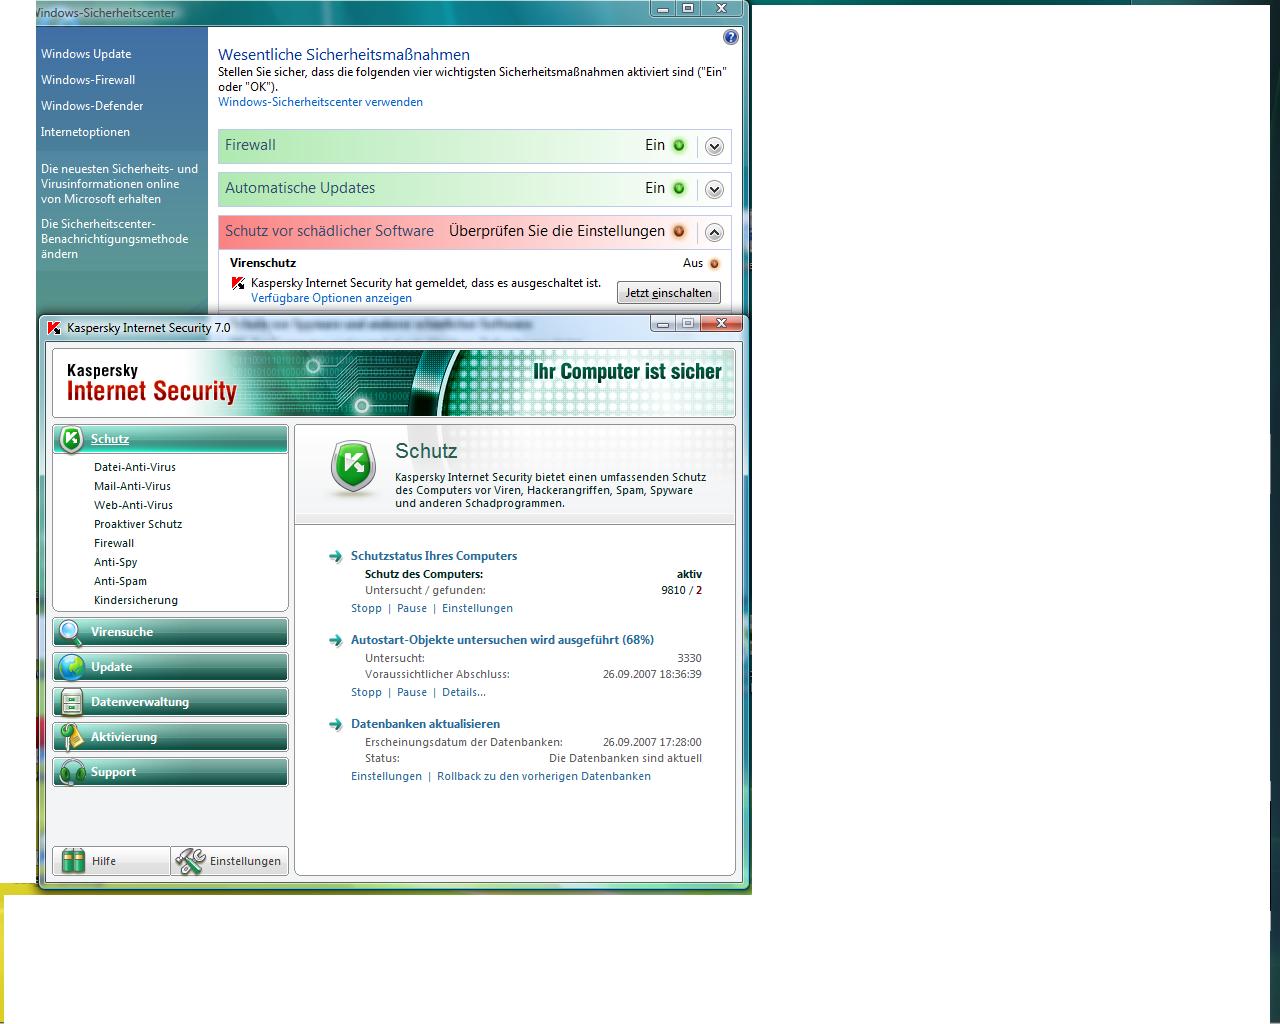Click the Kaspersky K icon in window title bar
The height and width of the screenshot is (1024, 1280).
(x=54, y=327)
